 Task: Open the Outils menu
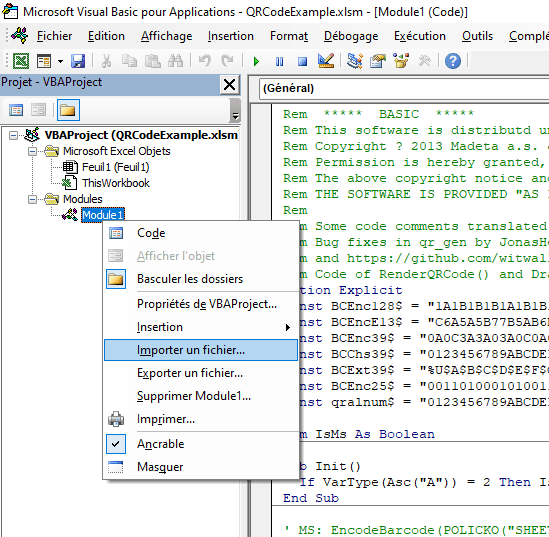pyautogui.click(x=477, y=36)
